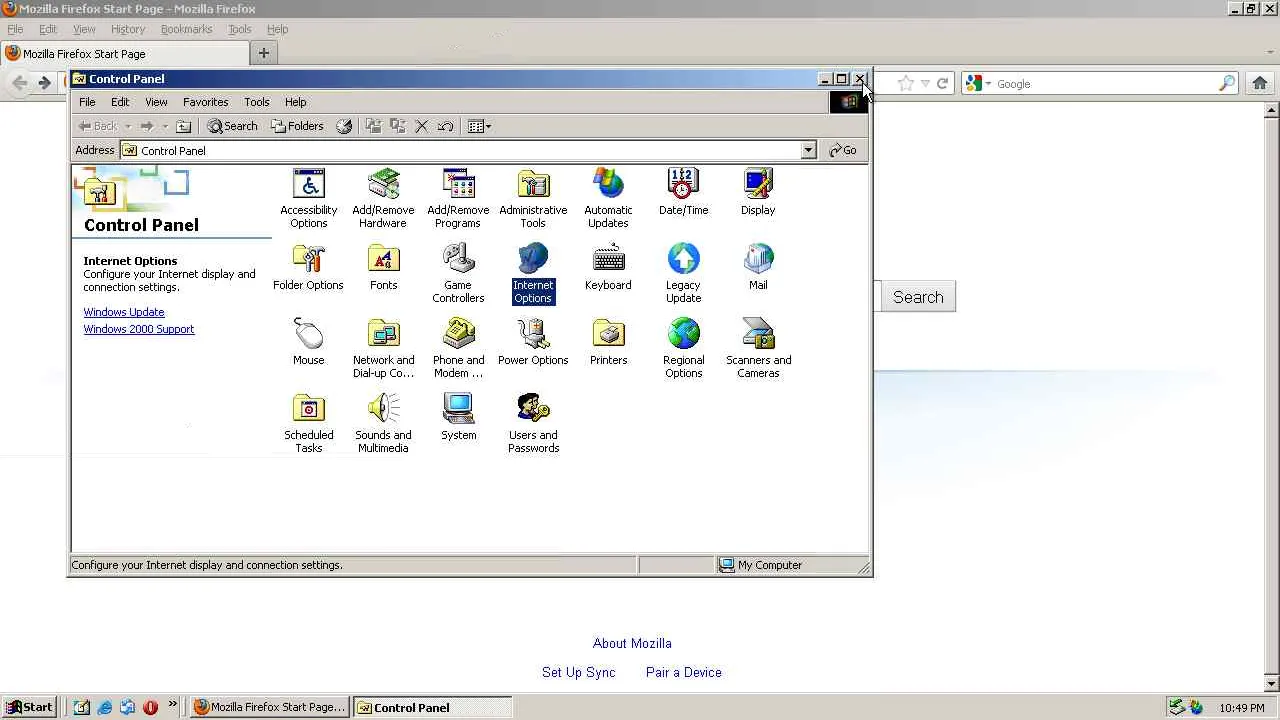The height and width of the screenshot is (720, 1280).
Task: Open Network and Dial-up Connections
Action: [x=383, y=348]
